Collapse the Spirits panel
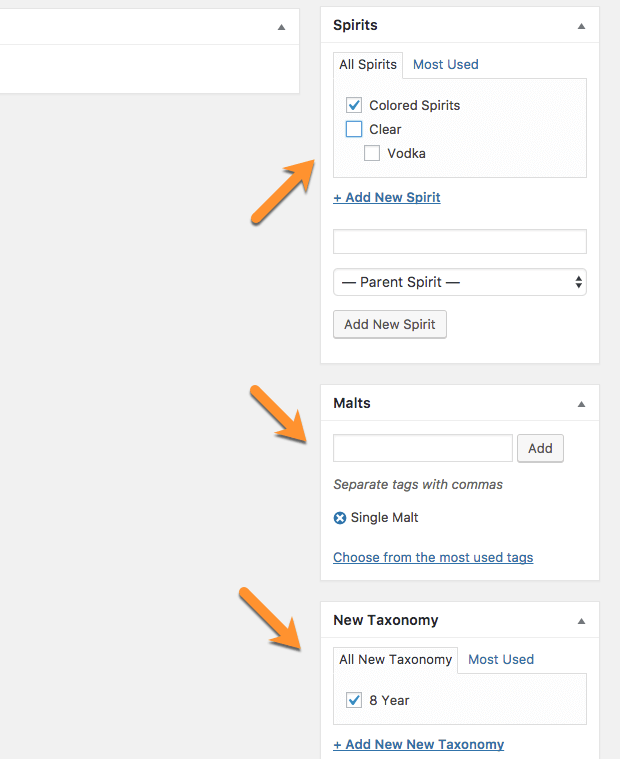Viewport: 620px width, 759px height. pyautogui.click(x=581, y=26)
